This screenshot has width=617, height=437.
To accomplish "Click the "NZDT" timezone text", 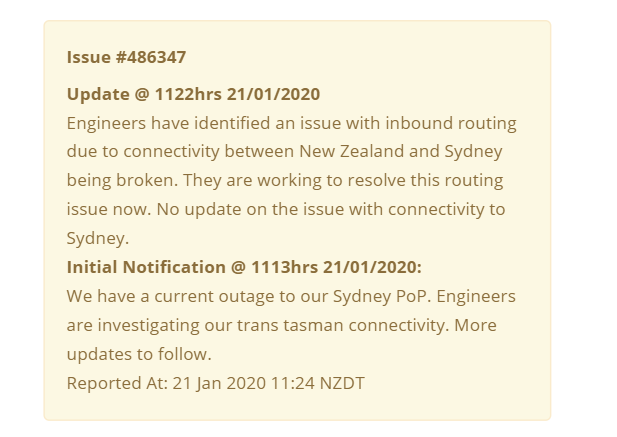I will 342,383.
